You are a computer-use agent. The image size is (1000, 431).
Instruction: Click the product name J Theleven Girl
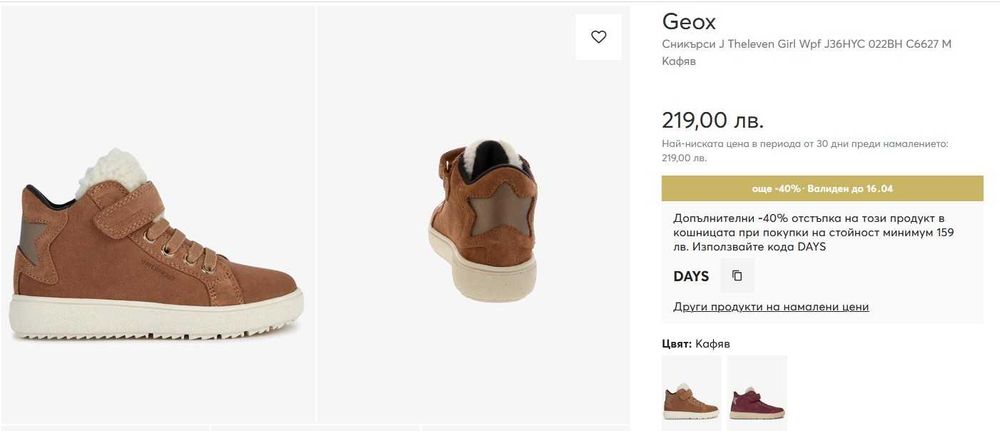point(807,45)
